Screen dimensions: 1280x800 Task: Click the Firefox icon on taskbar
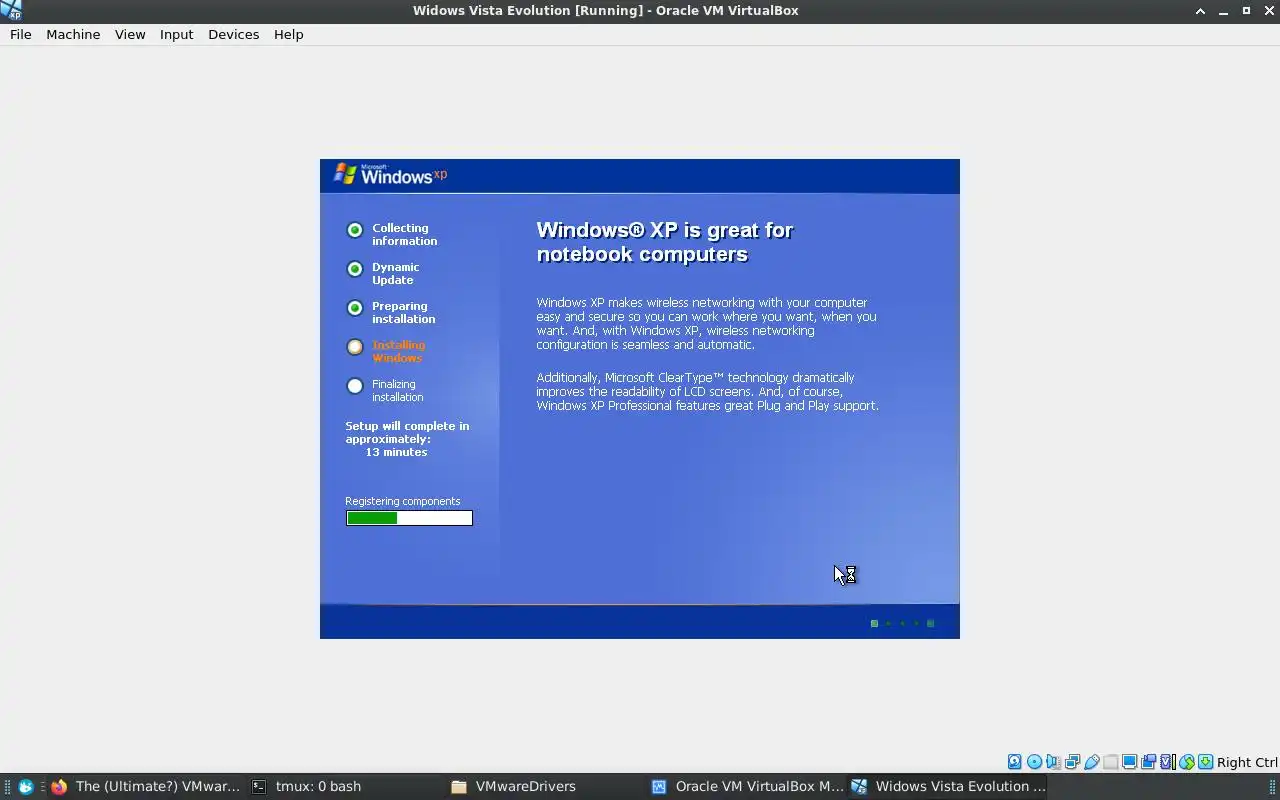point(59,786)
